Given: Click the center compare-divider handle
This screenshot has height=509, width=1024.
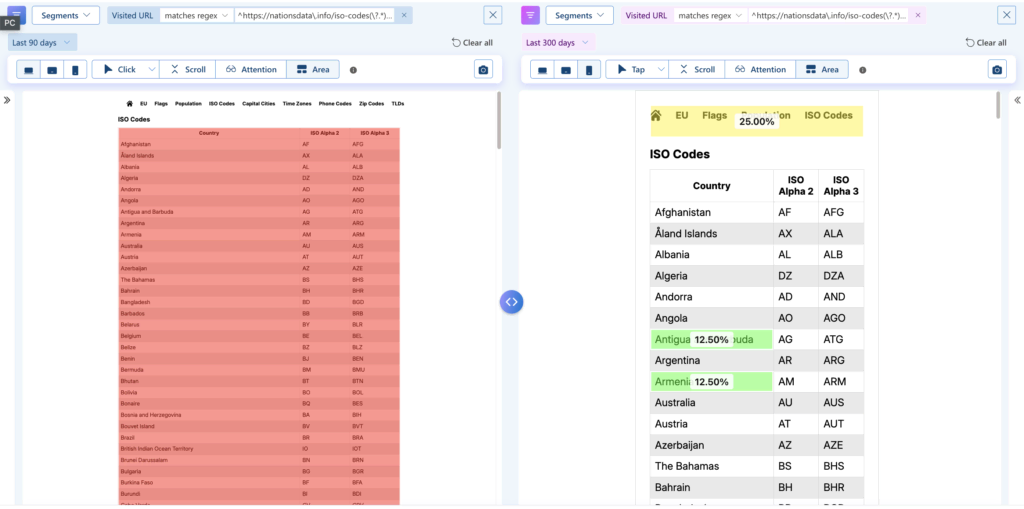Looking at the screenshot, I should (x=511, y=301).
